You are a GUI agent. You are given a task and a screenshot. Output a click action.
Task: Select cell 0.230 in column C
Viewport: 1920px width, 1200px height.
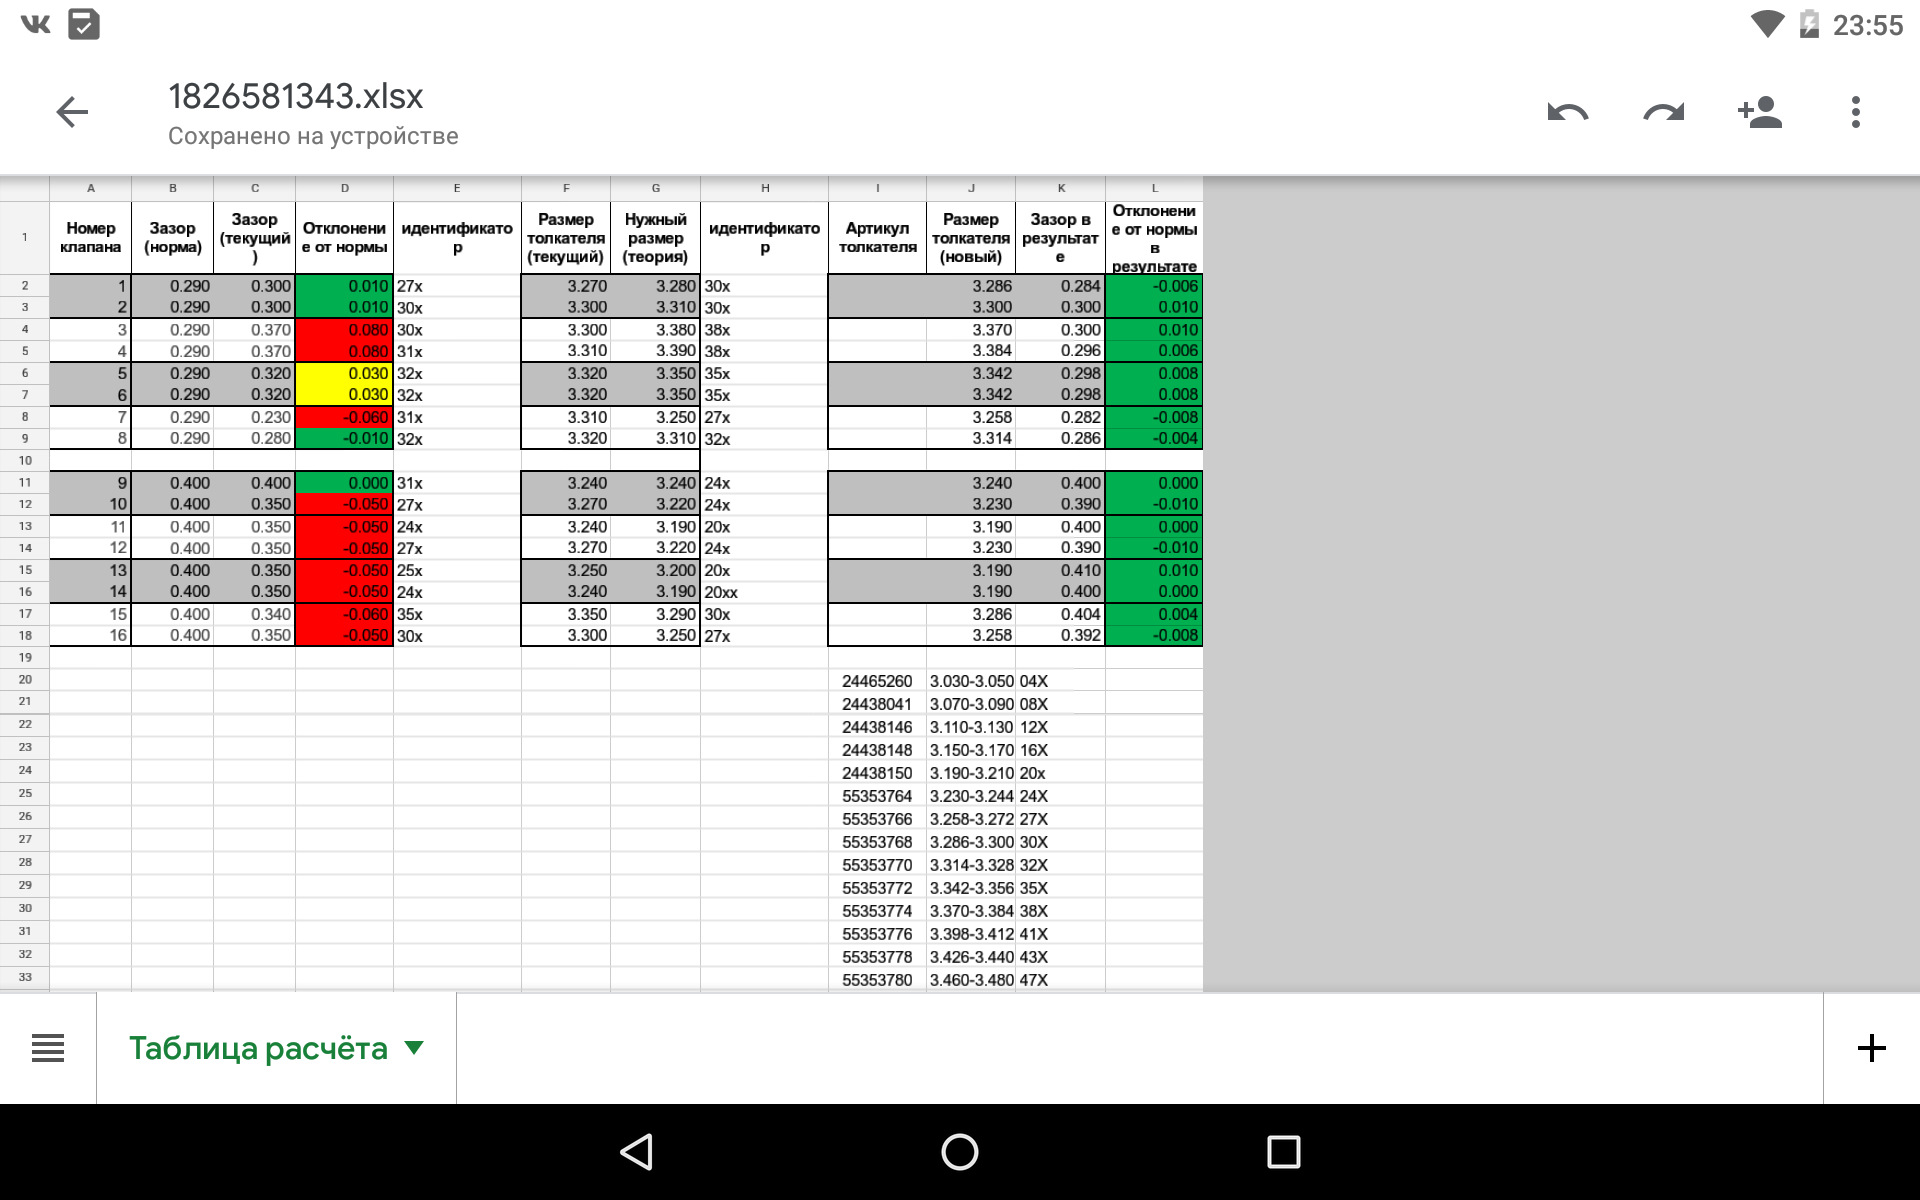tap(255, 417)
